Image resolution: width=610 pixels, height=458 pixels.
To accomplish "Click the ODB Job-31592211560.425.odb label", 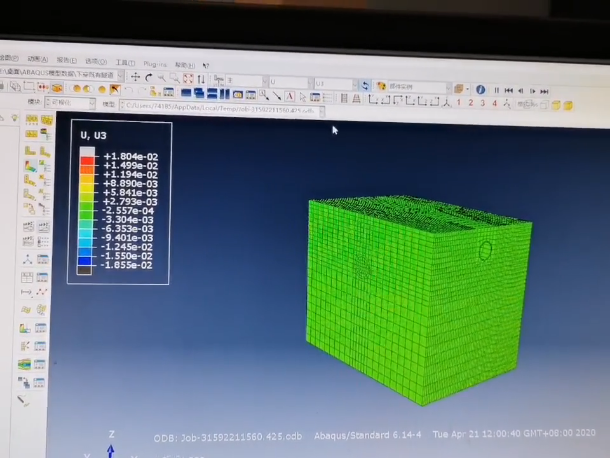I will (x=228, y=437).
